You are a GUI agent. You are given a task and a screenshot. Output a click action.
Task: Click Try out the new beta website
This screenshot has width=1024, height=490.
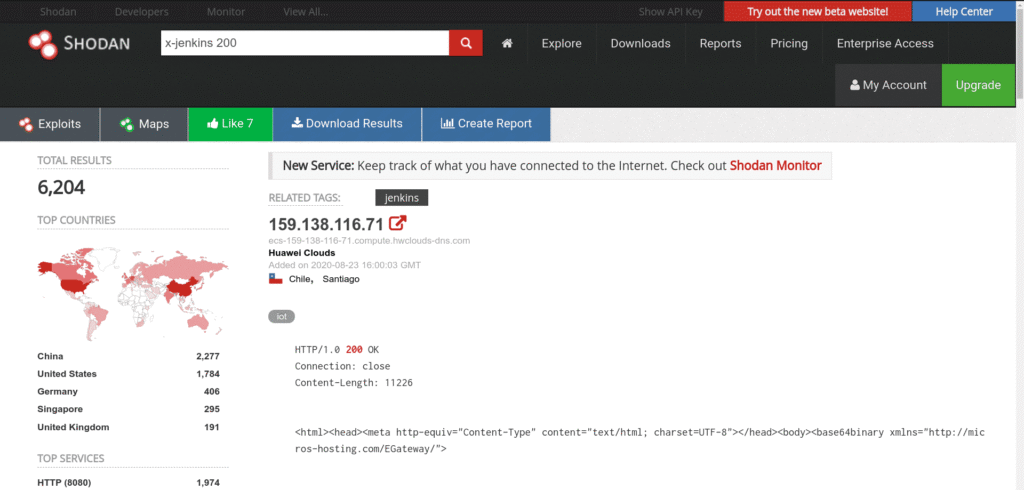coord(818,12)
